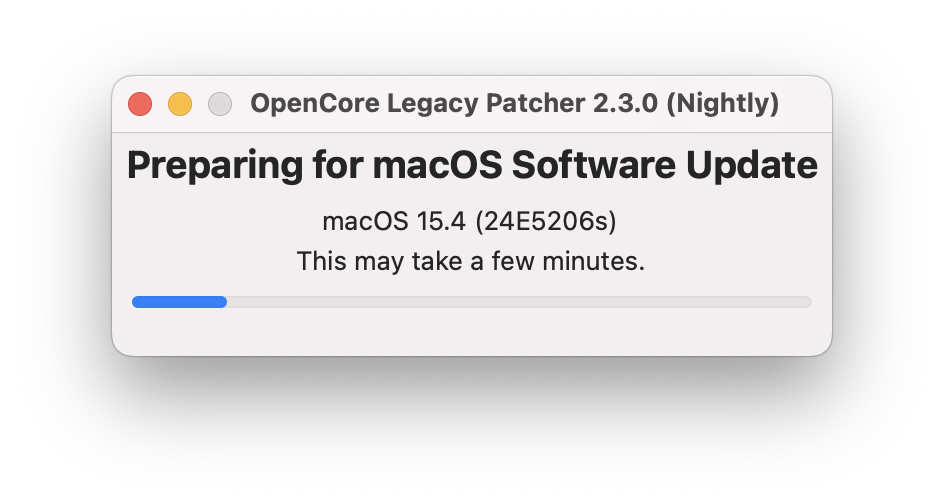
Task: Click the far right end of progress bar
Action: [807, 301]
